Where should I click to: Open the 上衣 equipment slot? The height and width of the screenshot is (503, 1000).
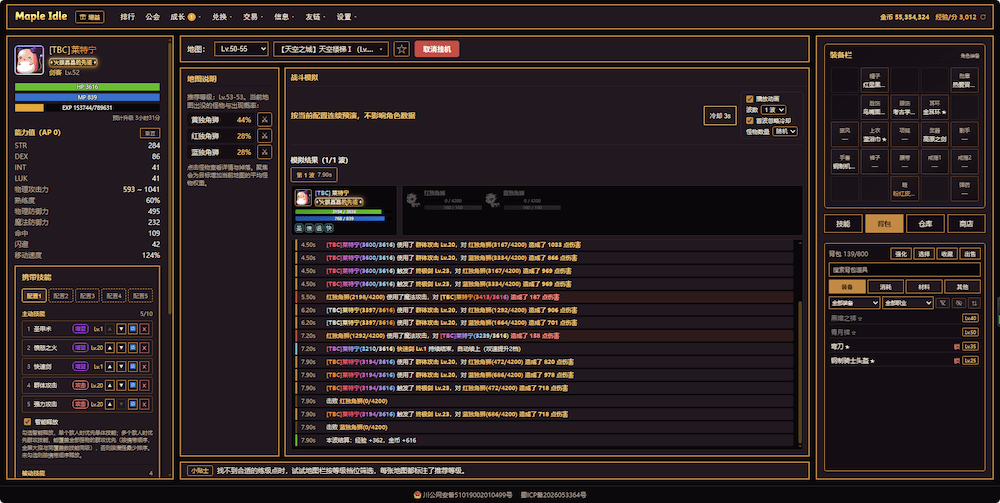point(874,135)
